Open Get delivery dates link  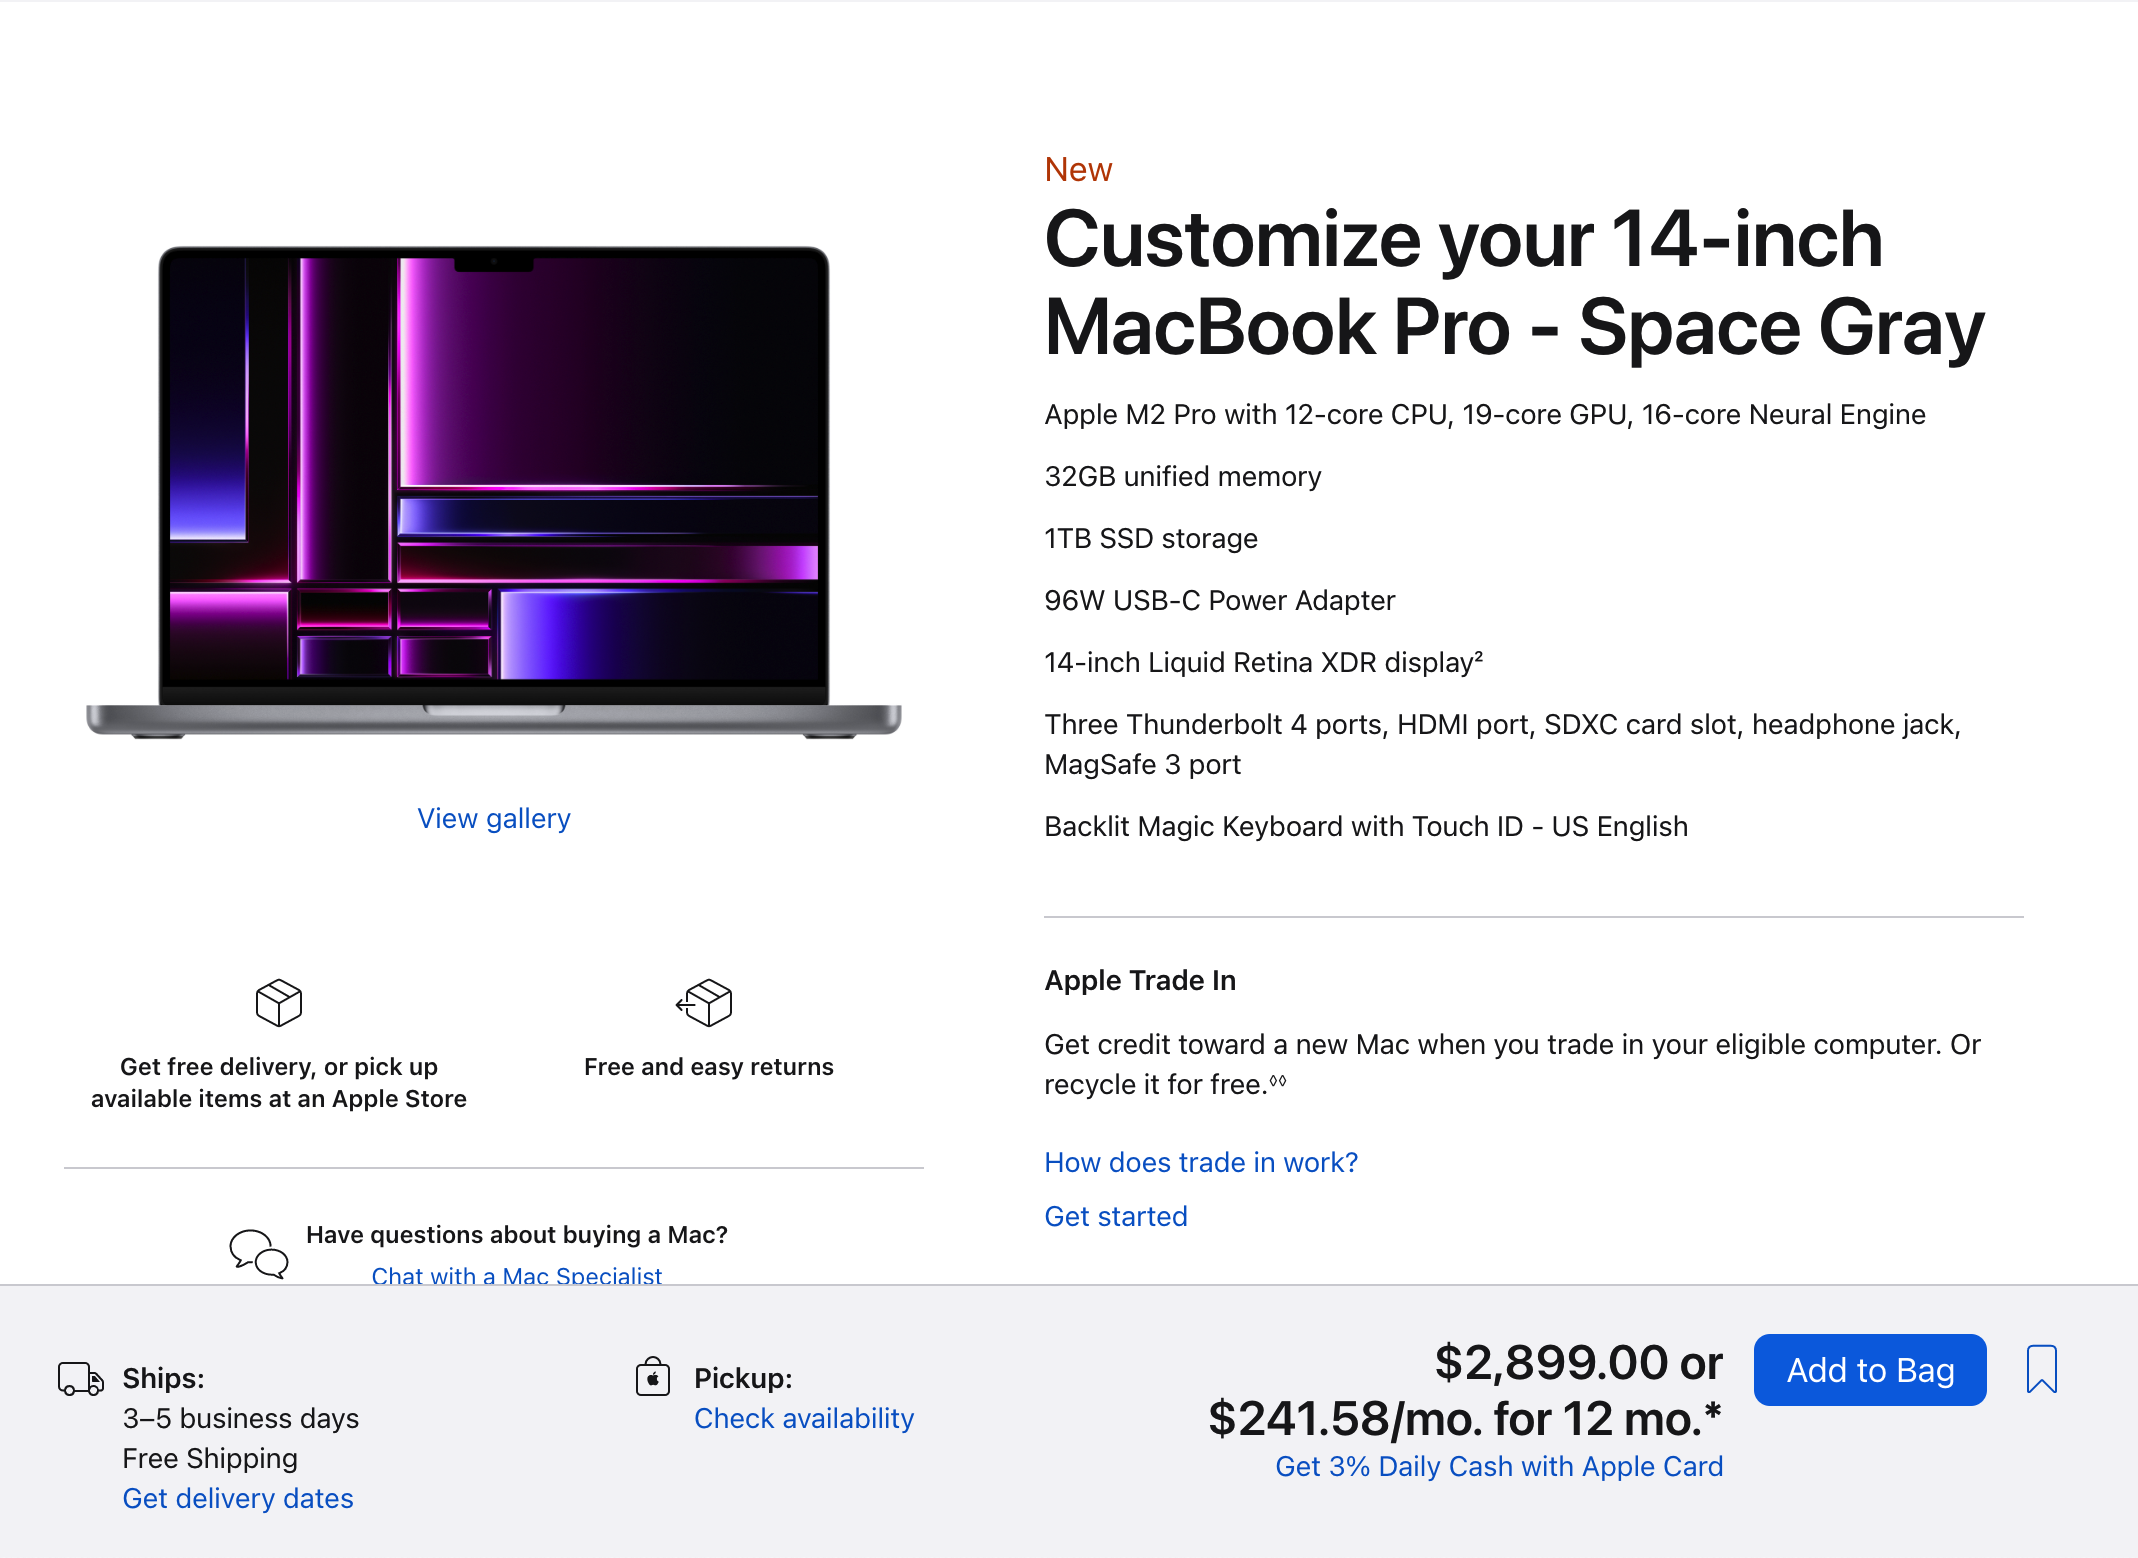238,1498
